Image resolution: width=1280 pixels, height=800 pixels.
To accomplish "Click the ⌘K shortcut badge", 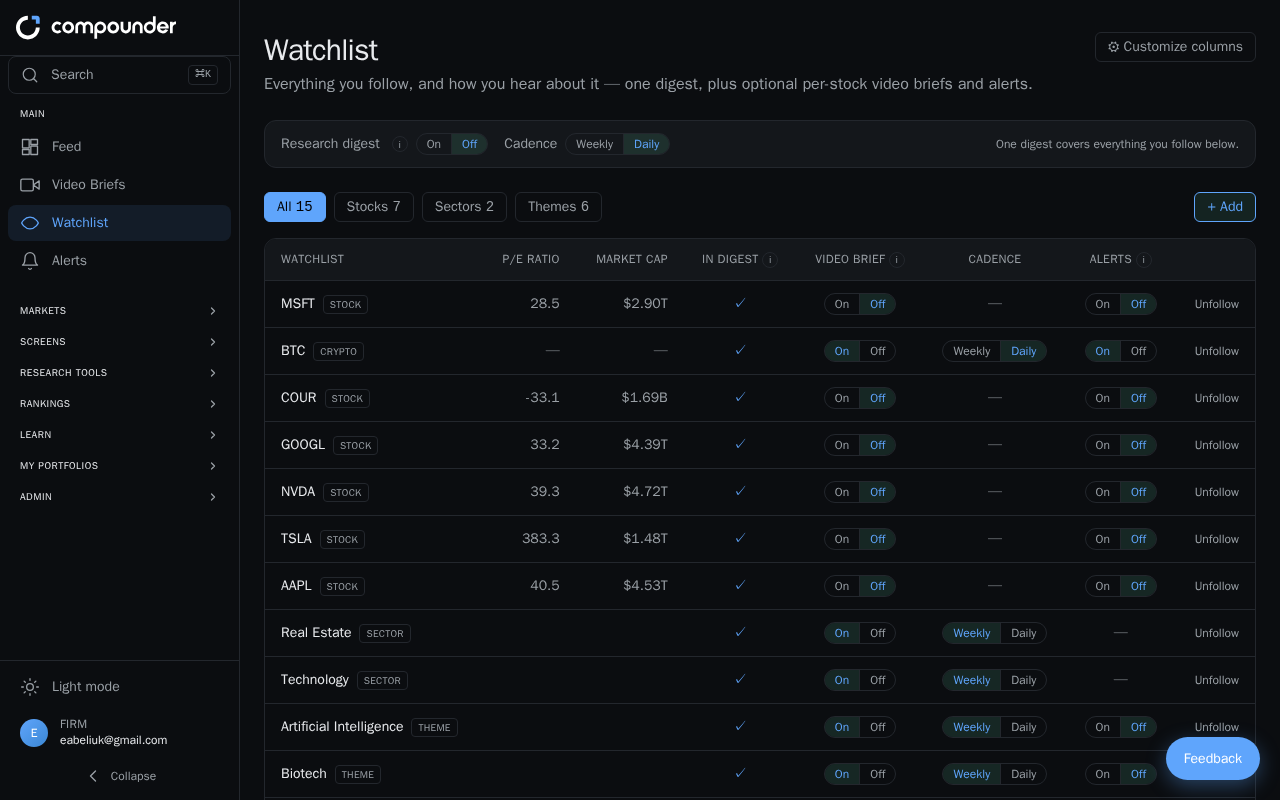I will click(x=203, y=74).
